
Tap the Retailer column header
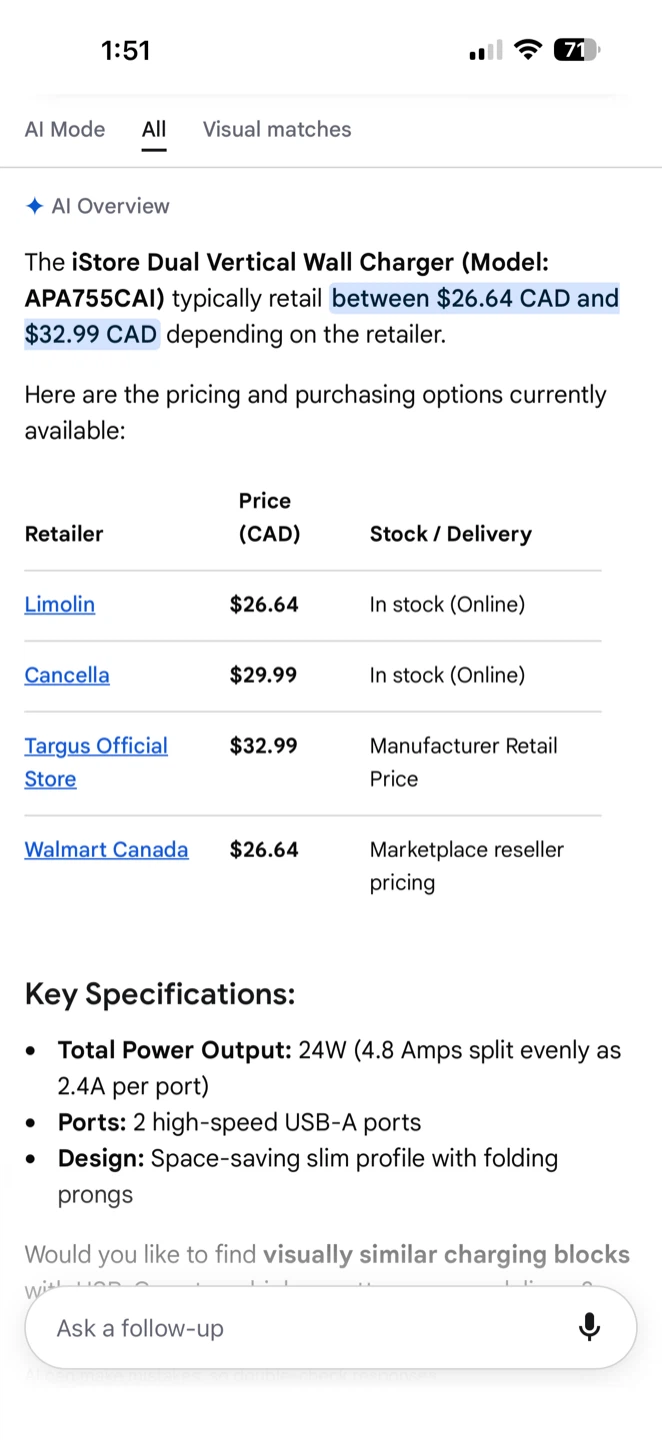click(64, 534)
